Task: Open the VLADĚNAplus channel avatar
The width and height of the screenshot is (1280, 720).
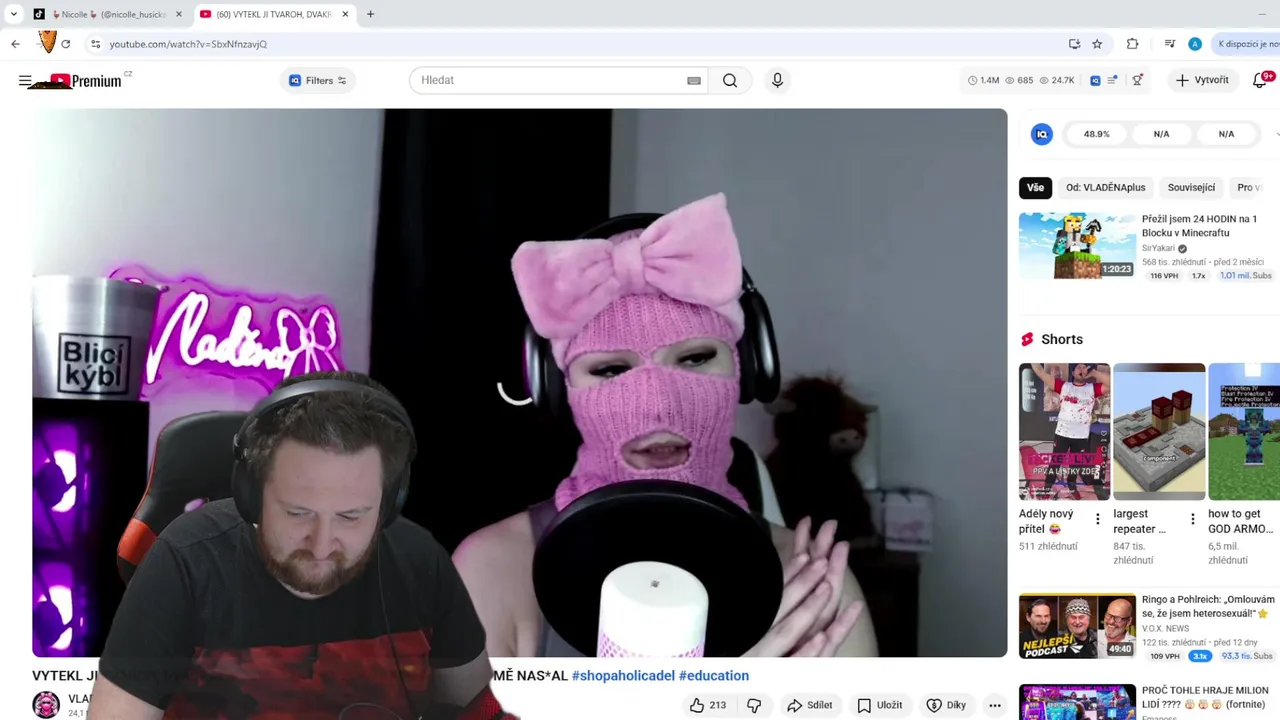Action: click(x=46, y=705)
